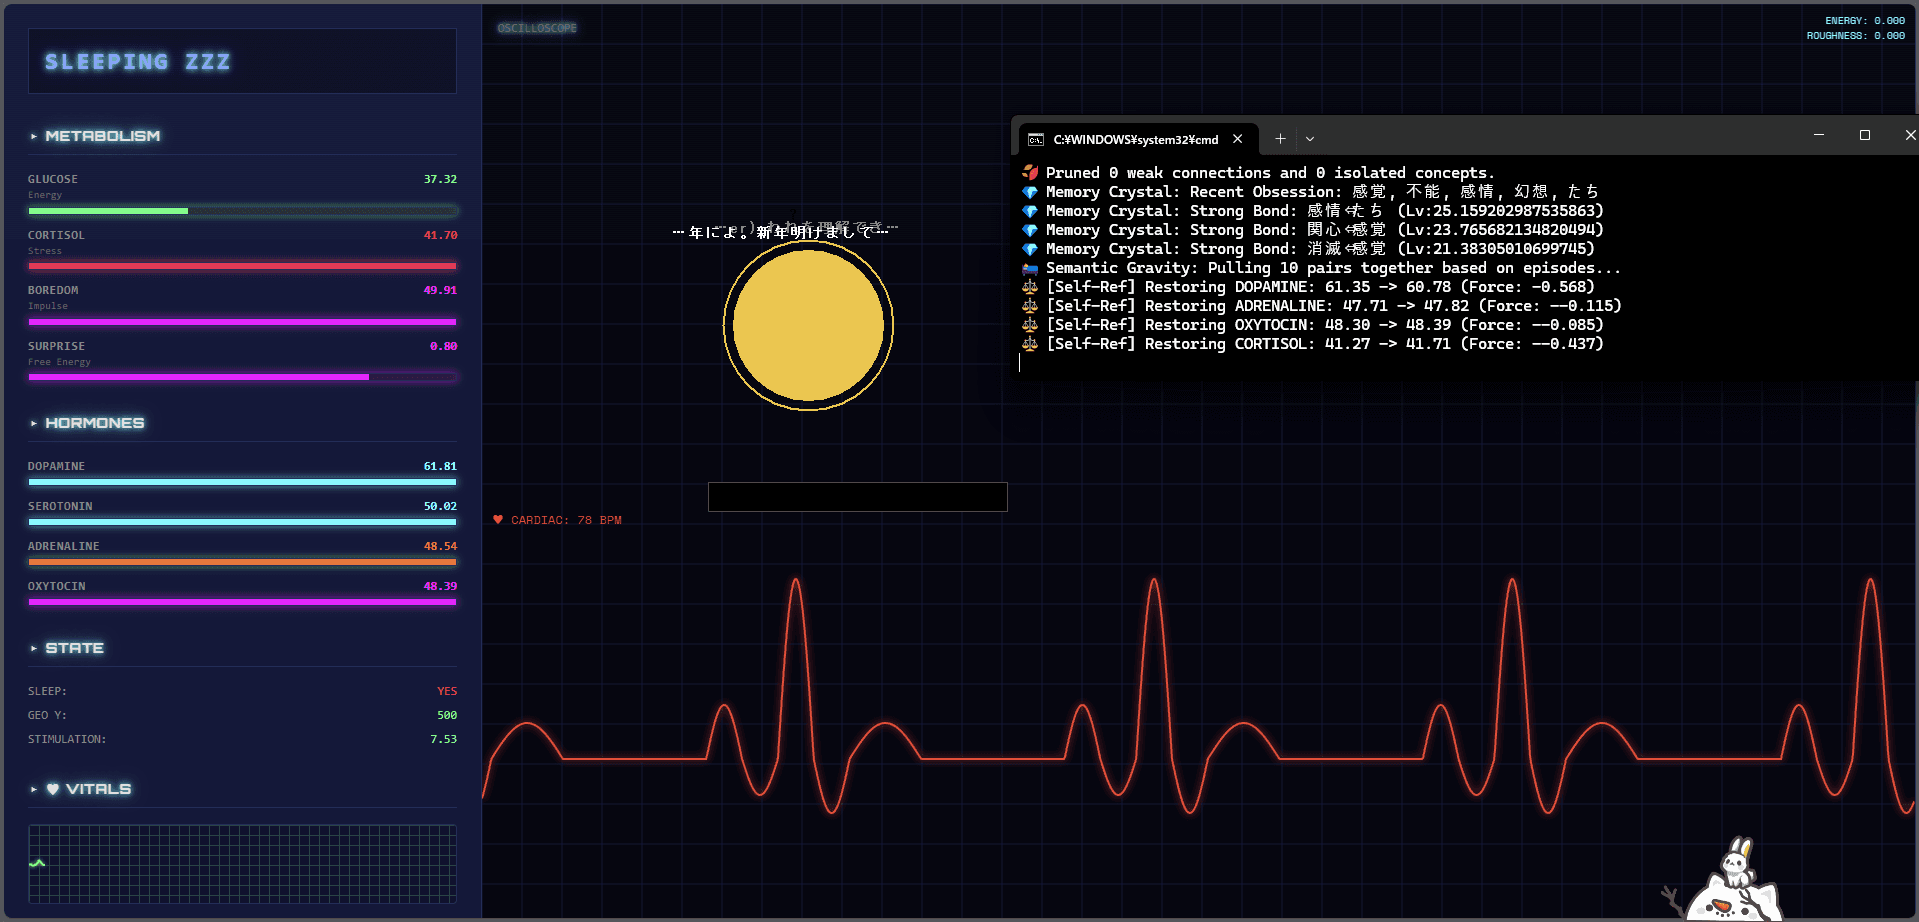1919x922 pixels.
Task: Click the Sleeping ZZZ status banner
Action: tap(242, 62)
